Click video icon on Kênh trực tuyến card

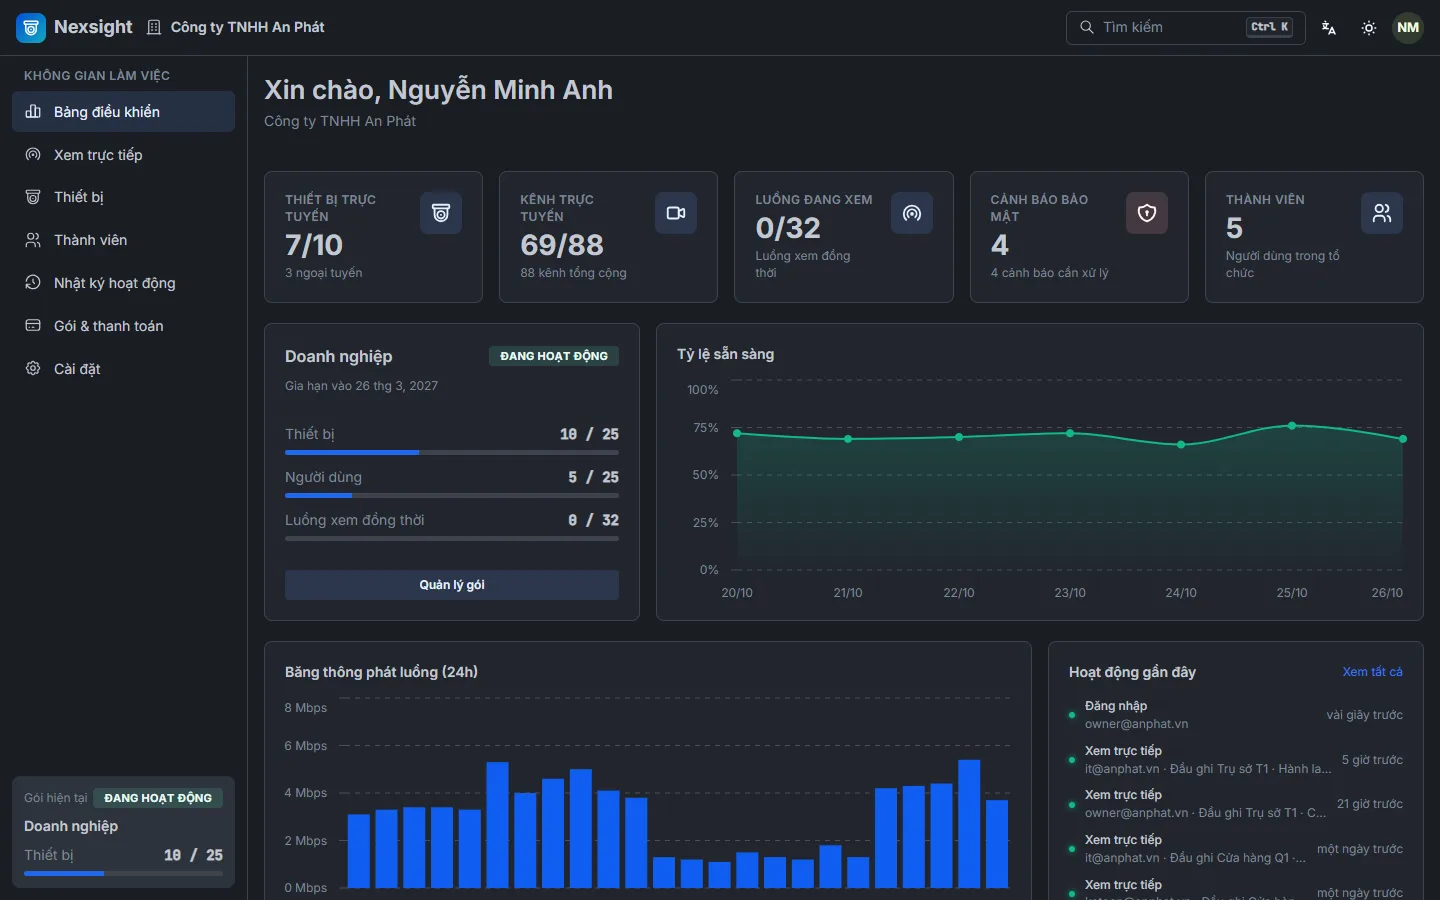[676, 213]
